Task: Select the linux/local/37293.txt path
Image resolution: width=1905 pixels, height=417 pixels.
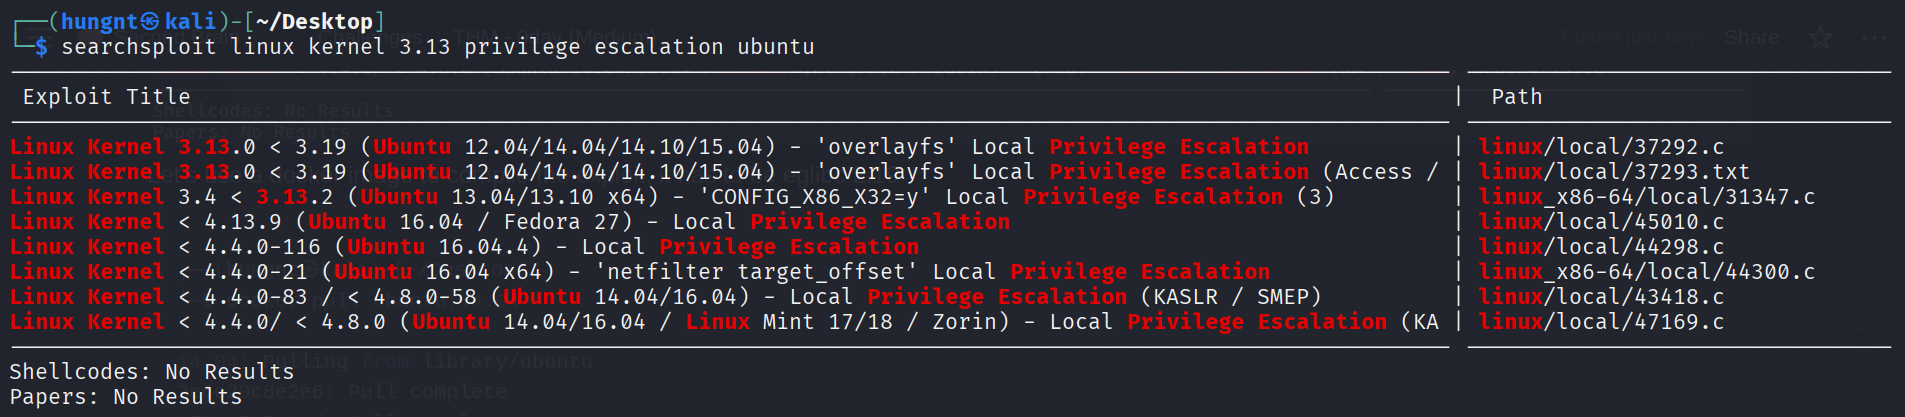Action: 1614,172
